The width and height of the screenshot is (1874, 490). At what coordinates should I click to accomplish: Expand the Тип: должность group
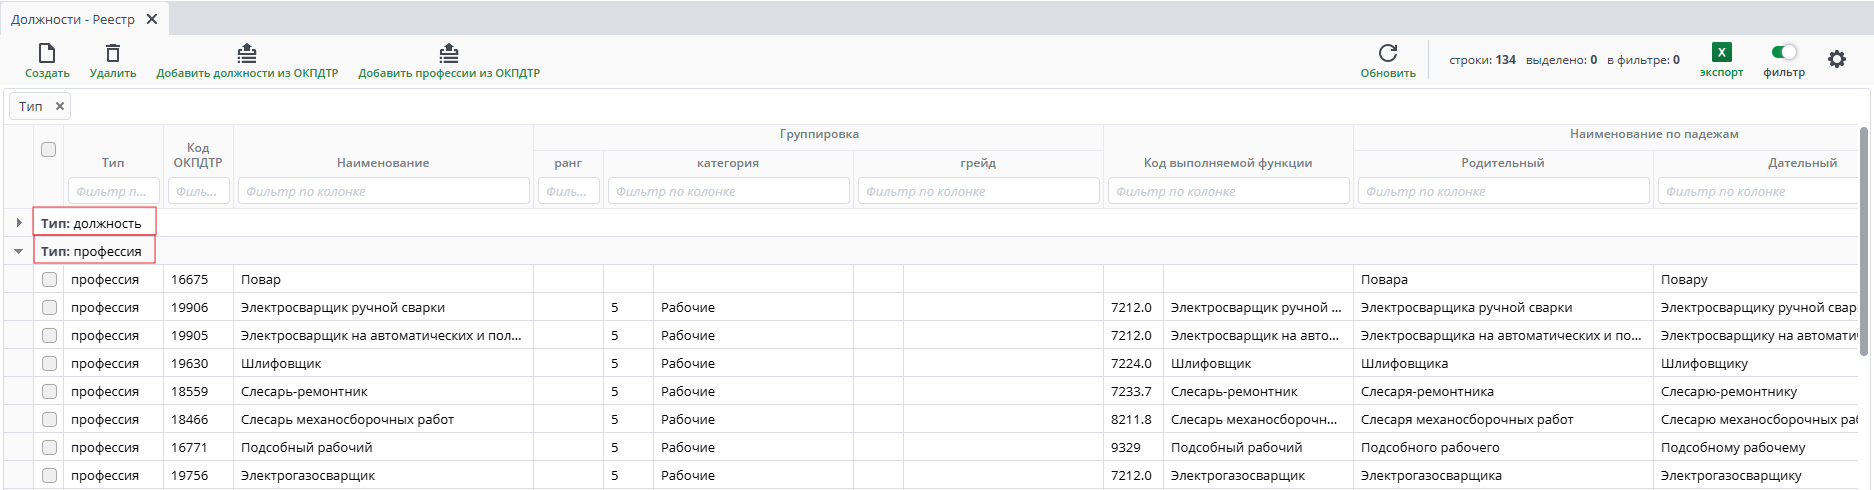(x=19, y=223)
